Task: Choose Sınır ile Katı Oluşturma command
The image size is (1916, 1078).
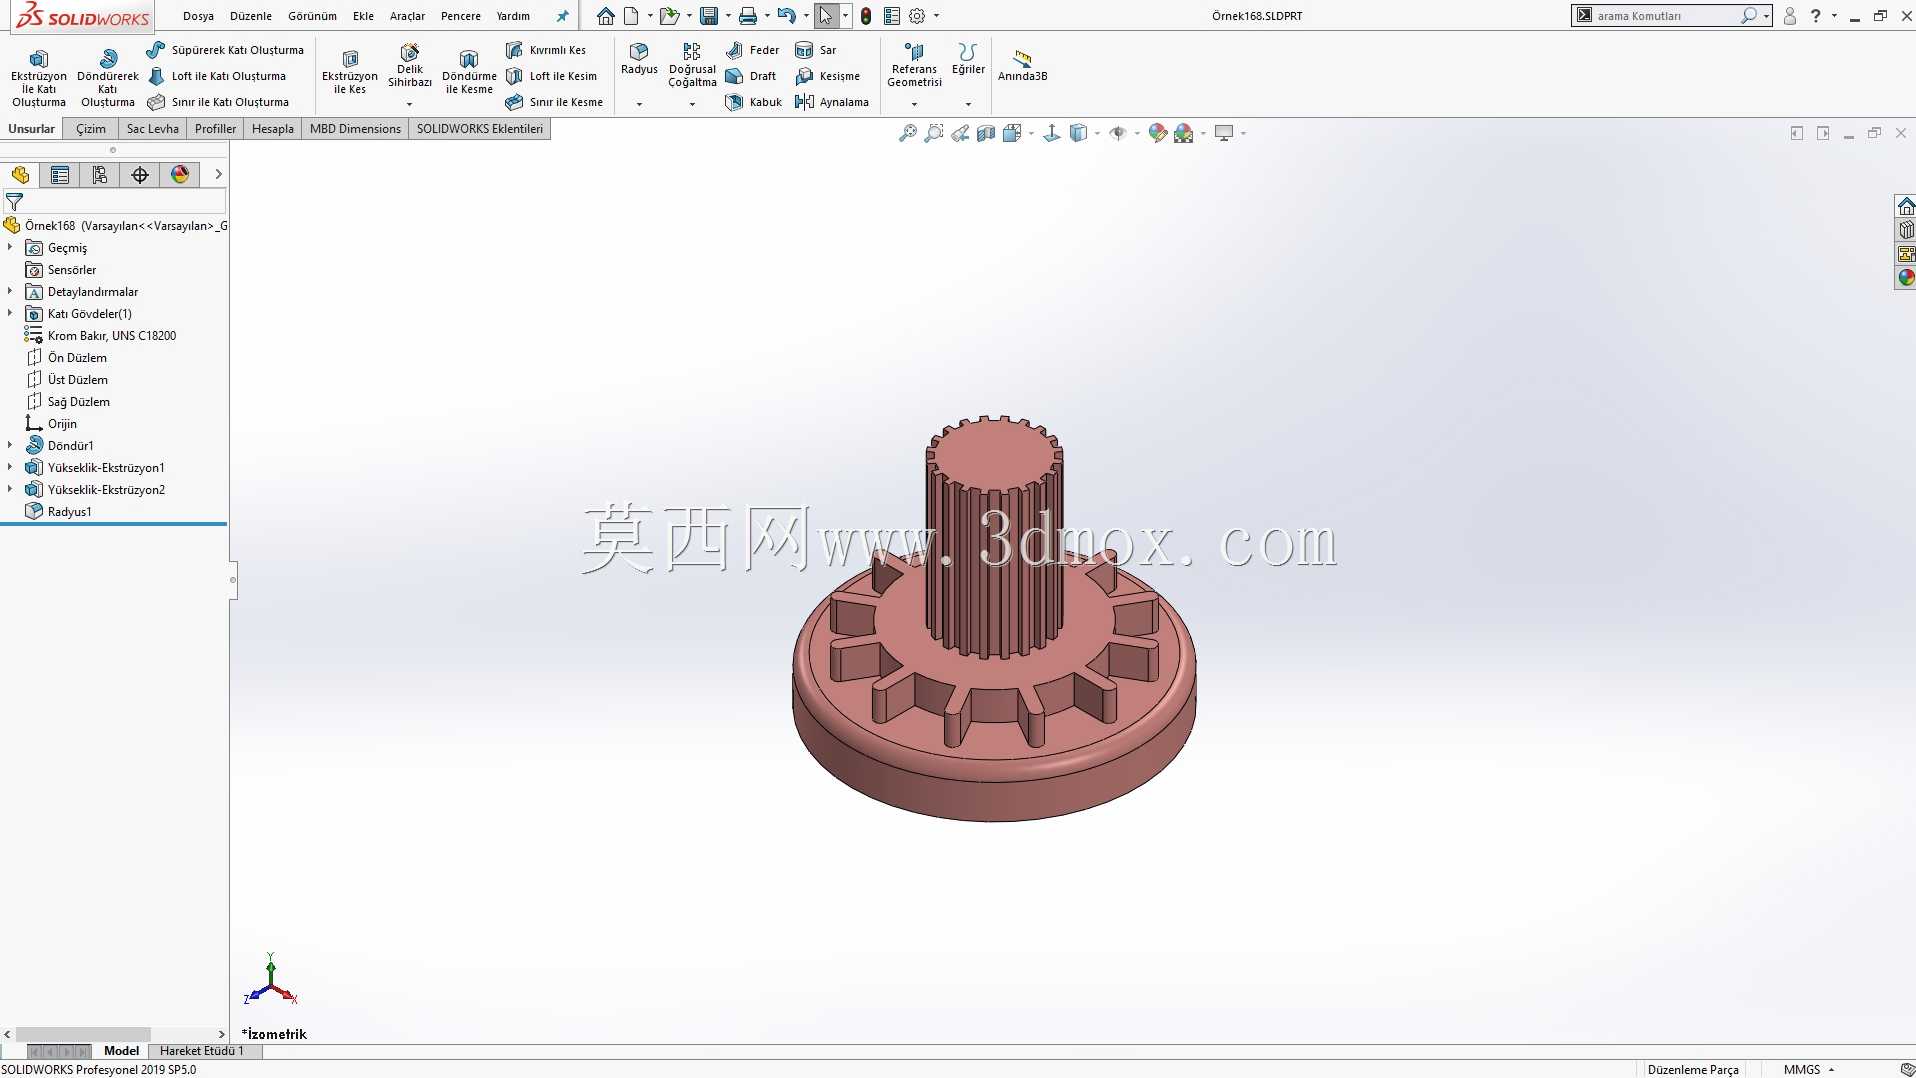Action: [218, 102]
